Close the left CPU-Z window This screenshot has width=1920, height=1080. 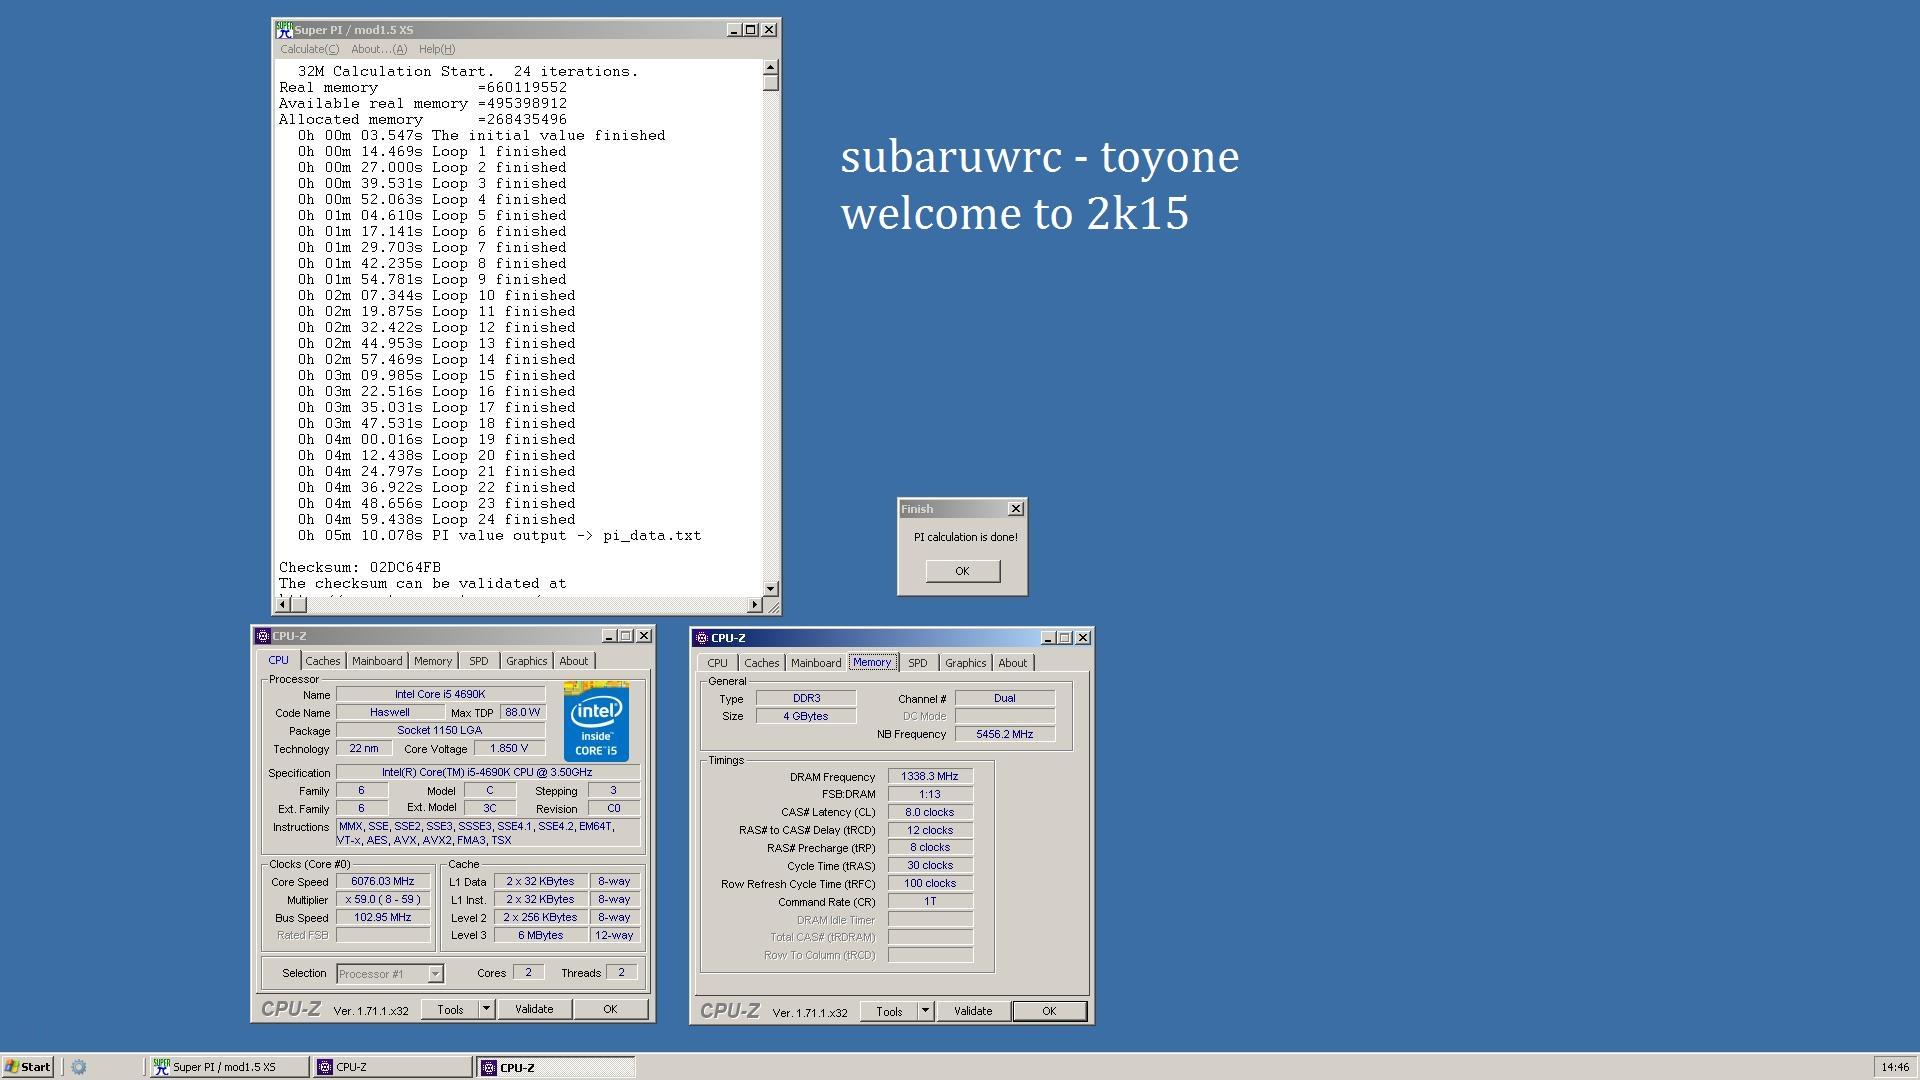644,636
